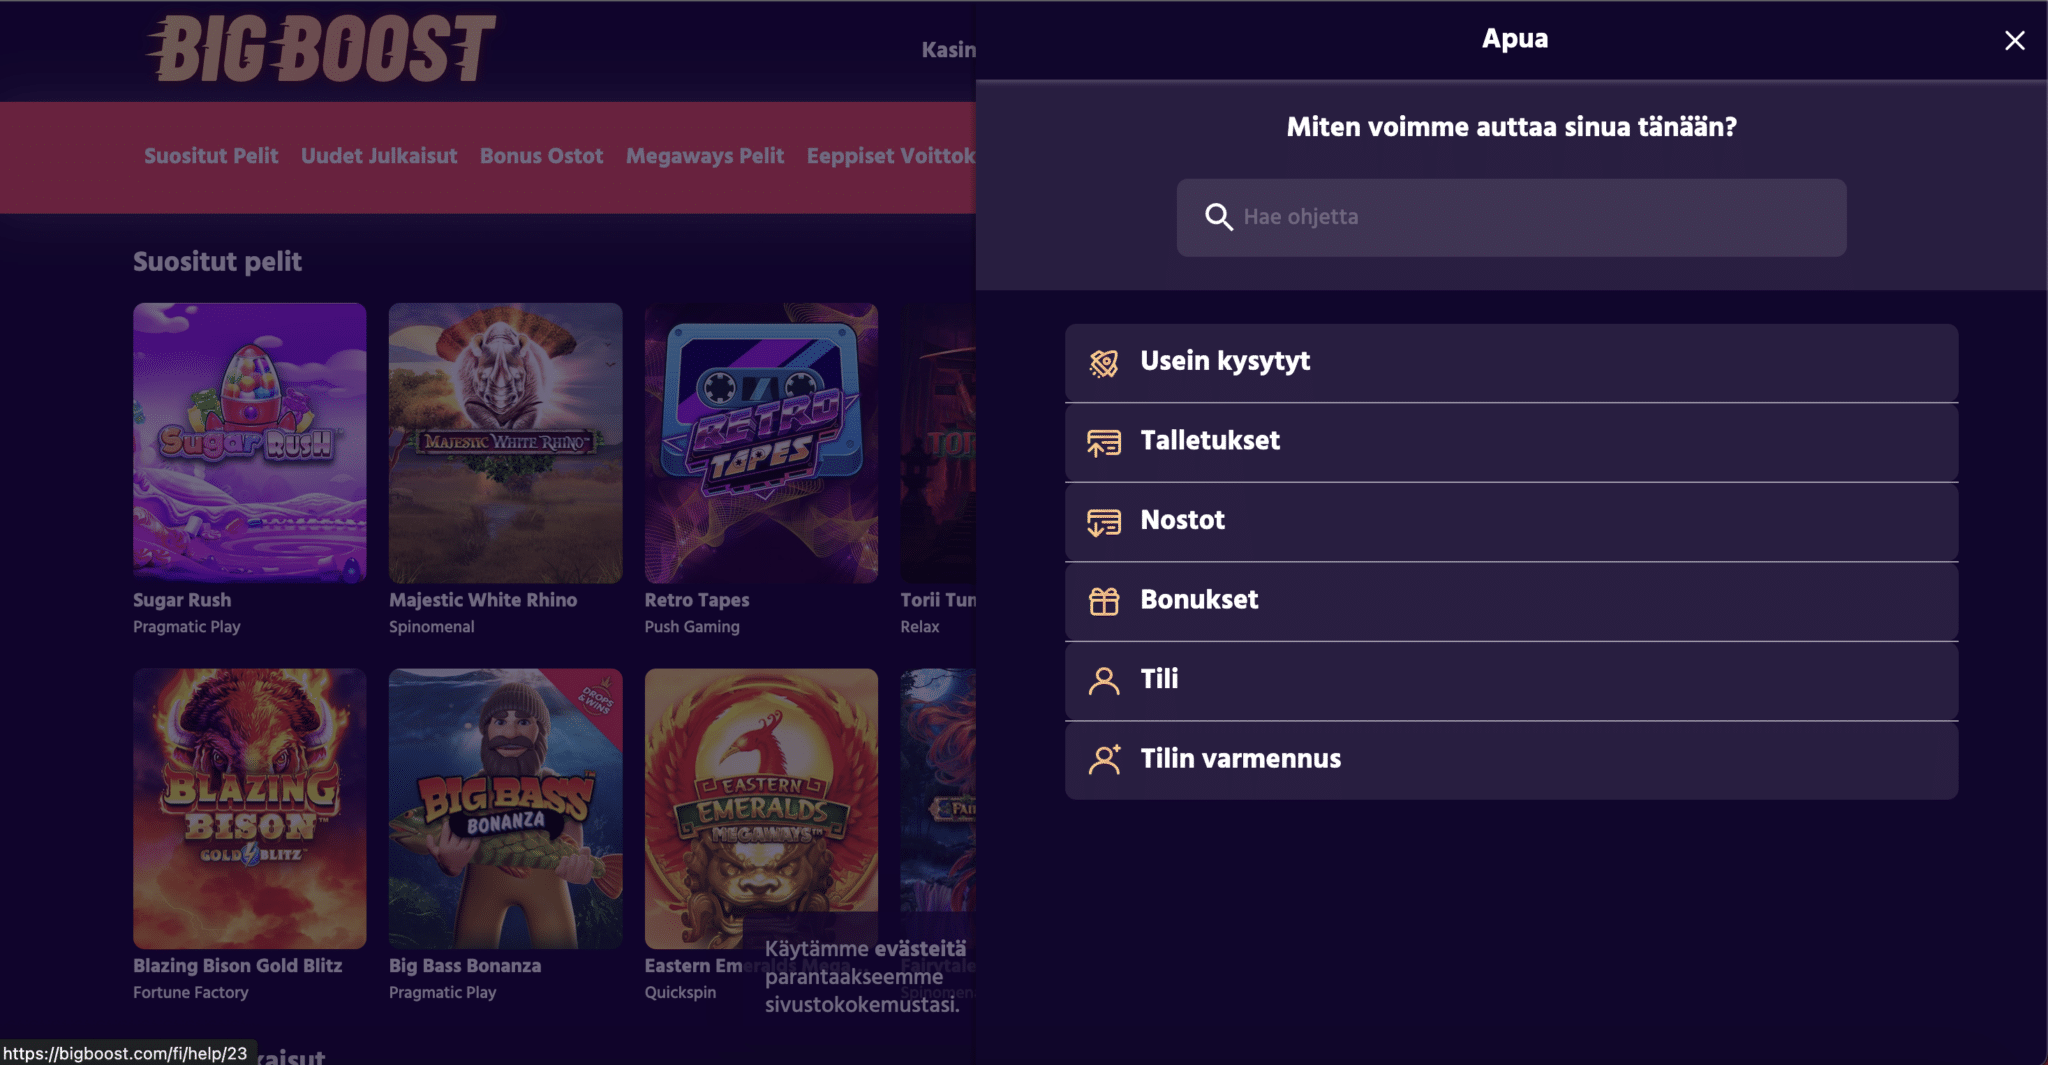Click the Blazing Bison Gold Blitz title
This screenshot has height=1065, width=2048.
tap(238, 966)
